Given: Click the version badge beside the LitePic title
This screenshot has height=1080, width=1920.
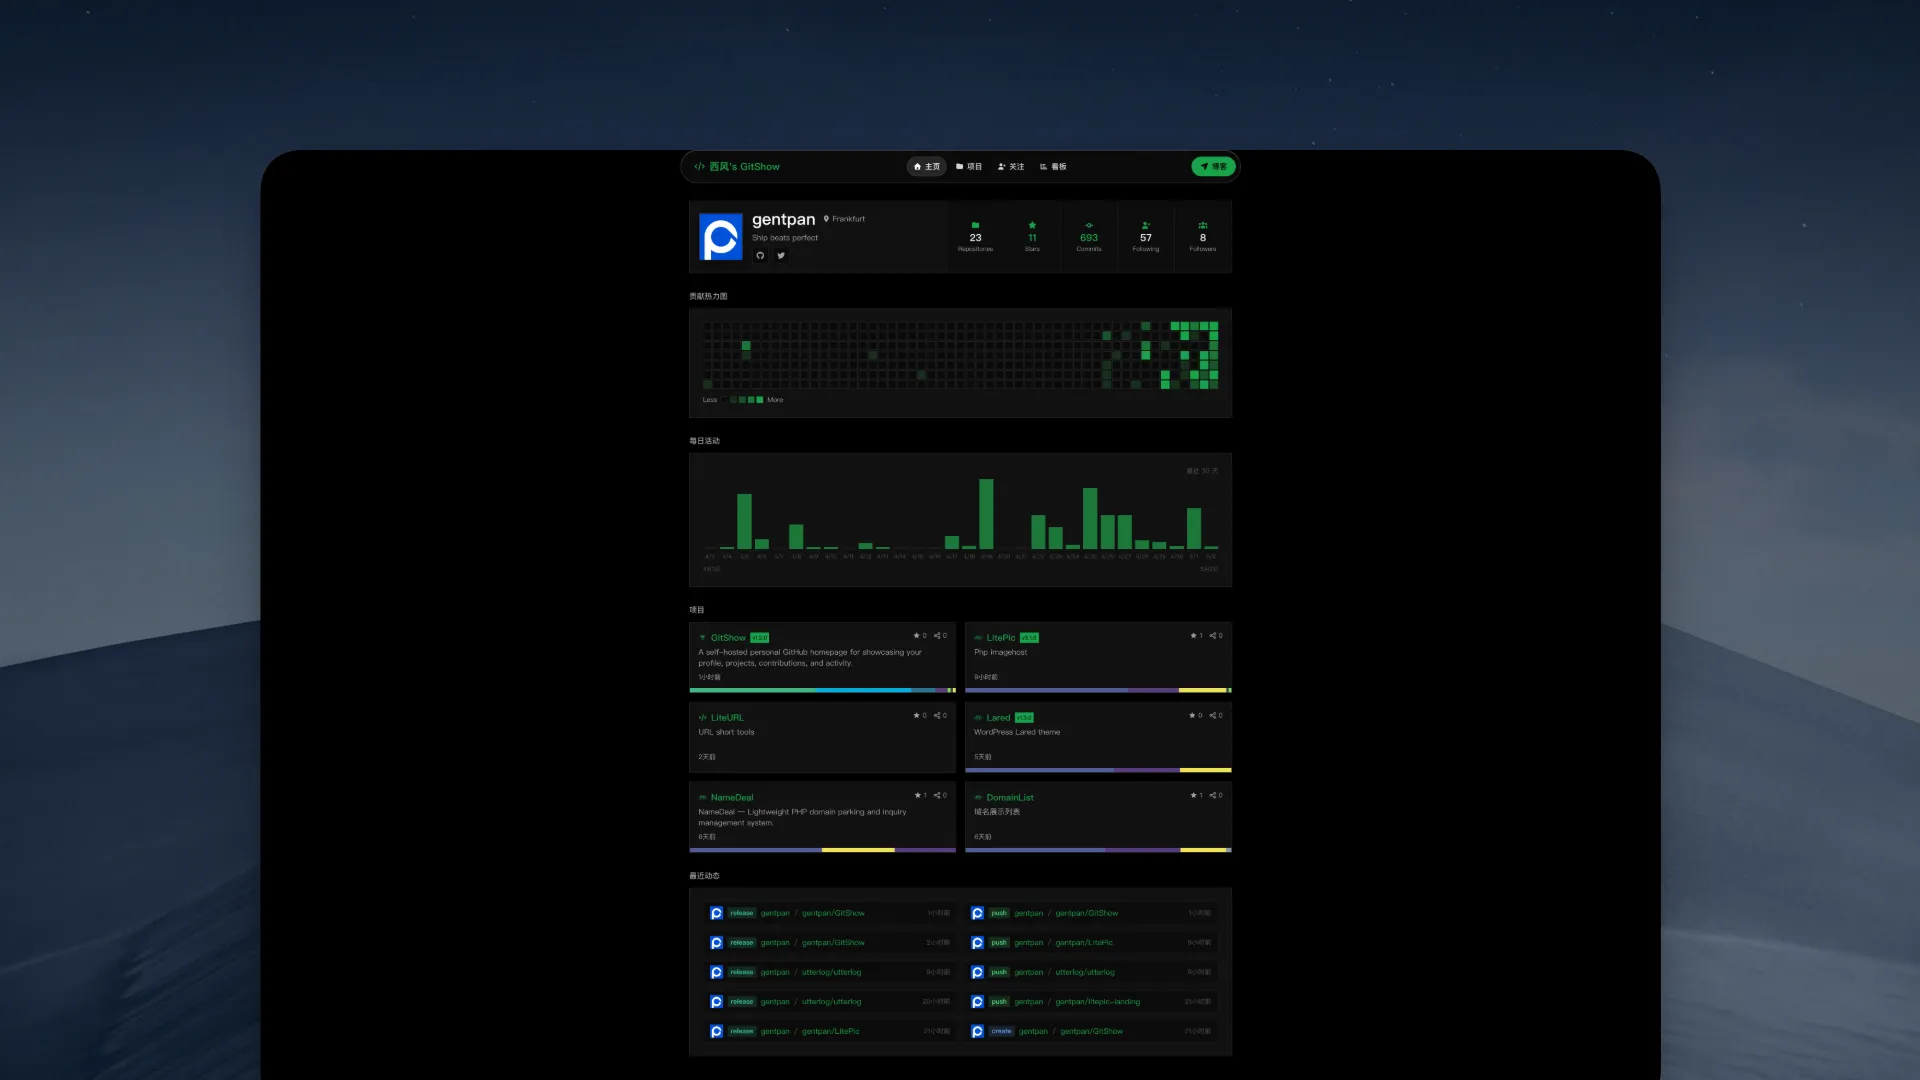Looking at the screenshot, I should pos(1029,638).
